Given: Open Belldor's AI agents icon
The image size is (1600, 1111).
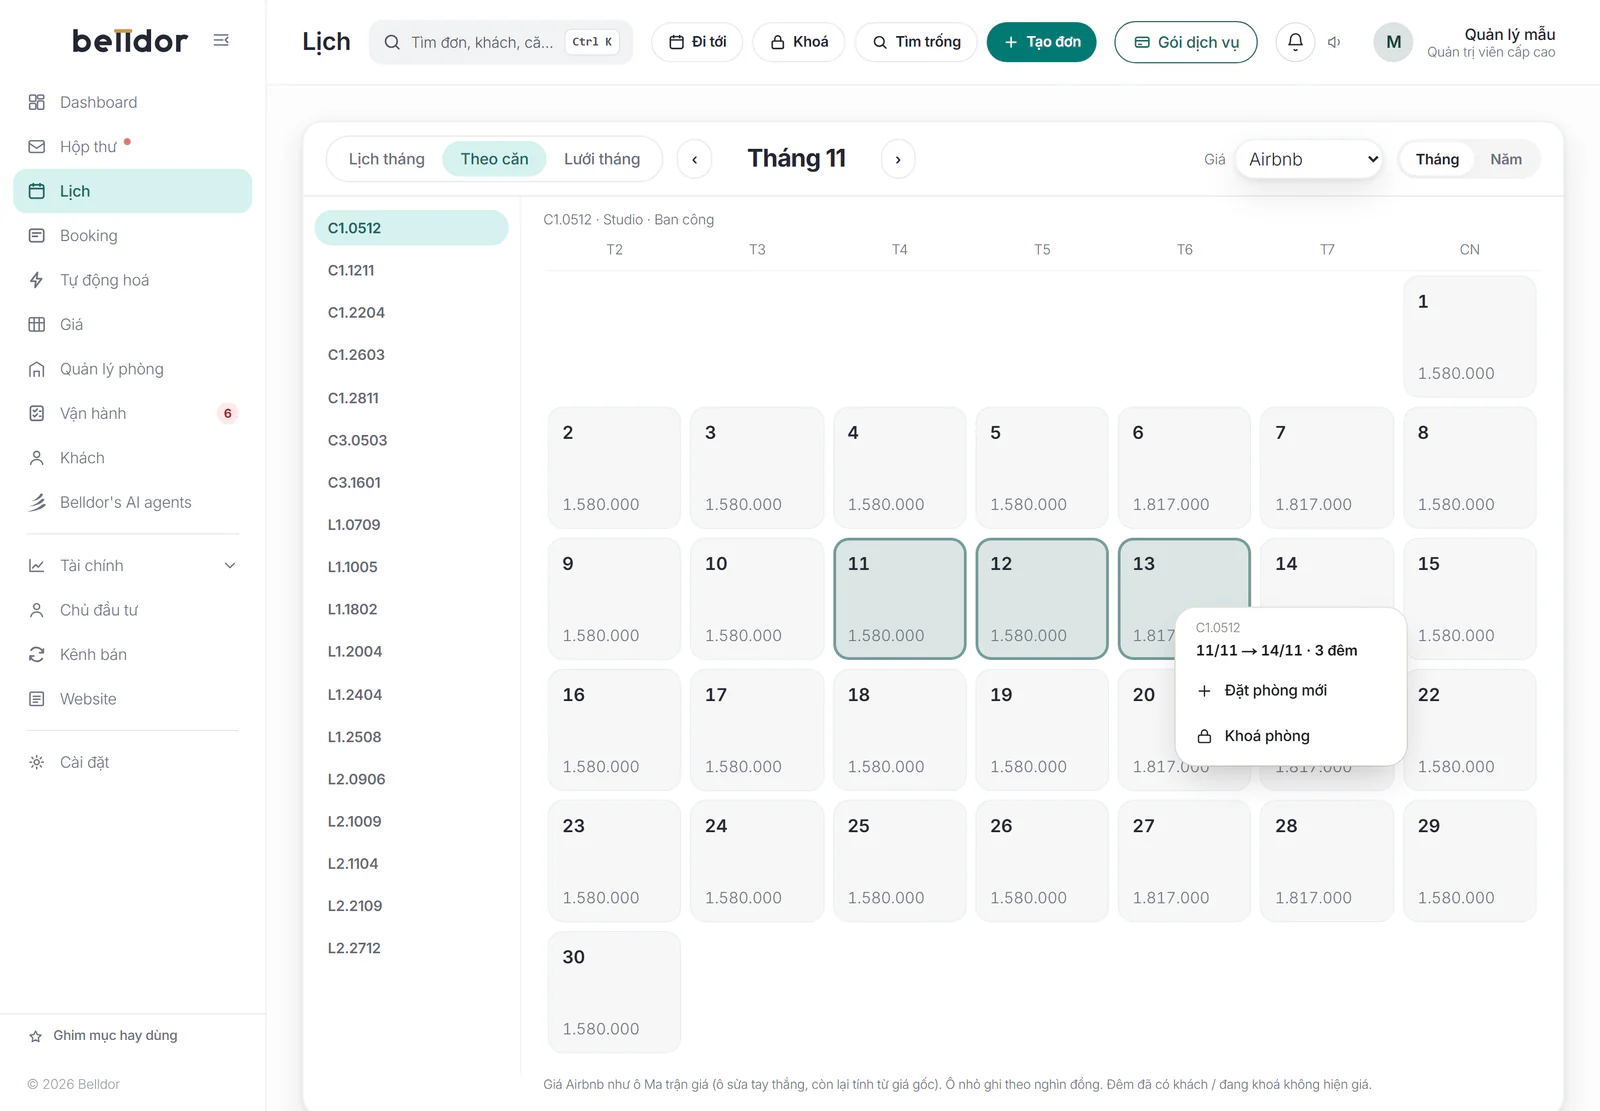Looking at the screenshot, I should point(37,502).
